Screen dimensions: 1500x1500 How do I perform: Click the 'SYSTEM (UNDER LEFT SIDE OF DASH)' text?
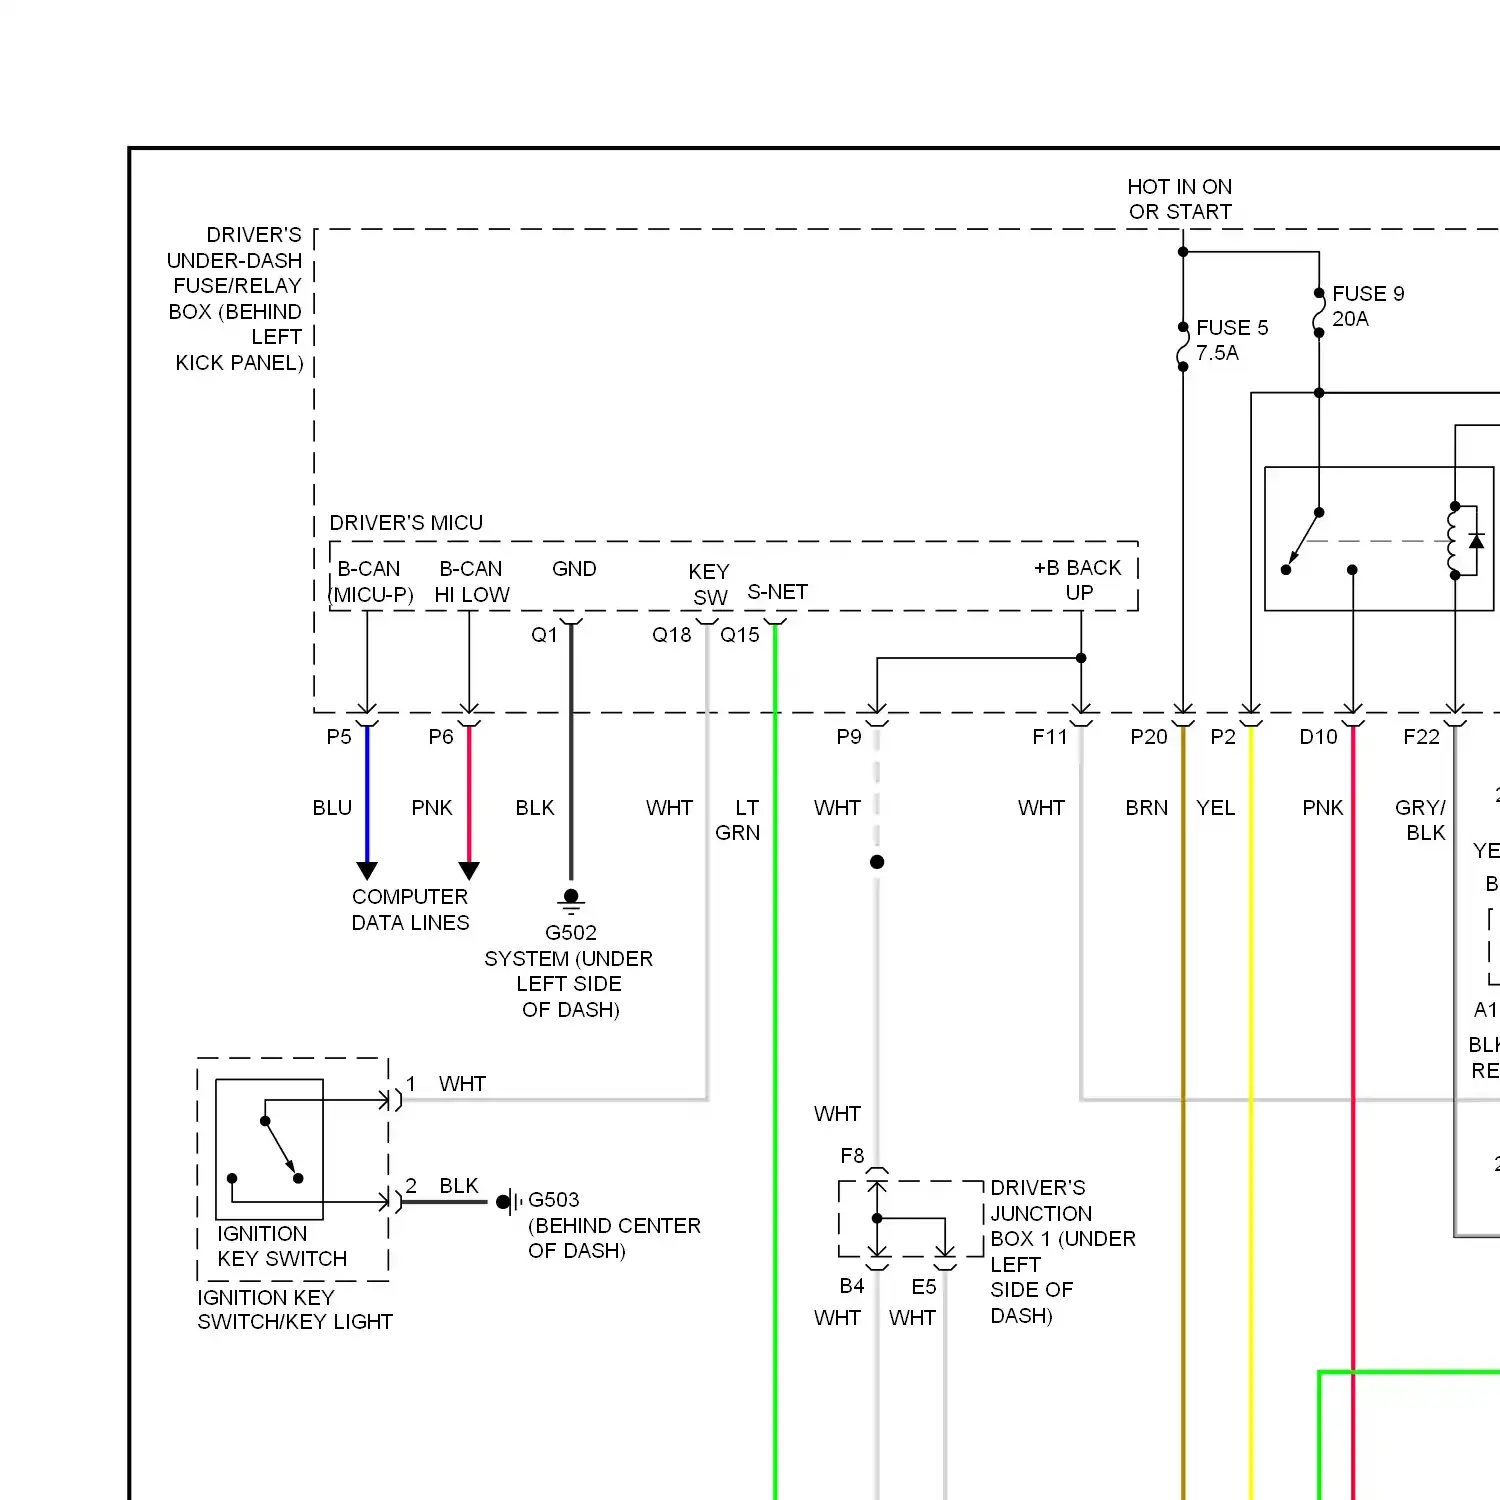coord(569,984)
